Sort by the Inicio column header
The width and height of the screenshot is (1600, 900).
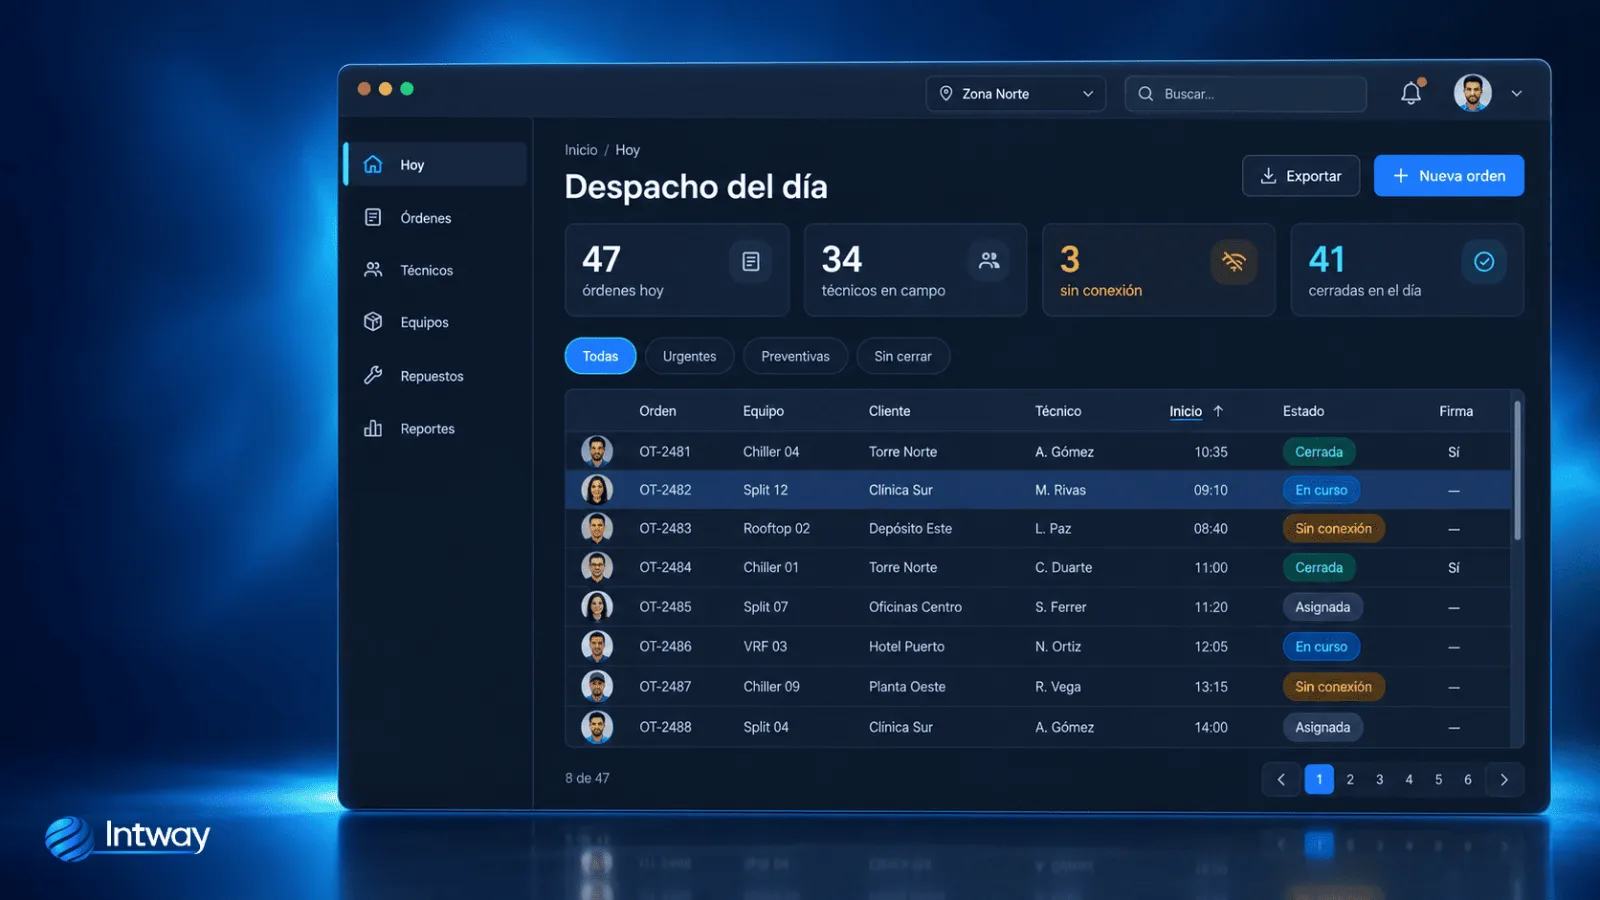click(x=1186, y=411)
